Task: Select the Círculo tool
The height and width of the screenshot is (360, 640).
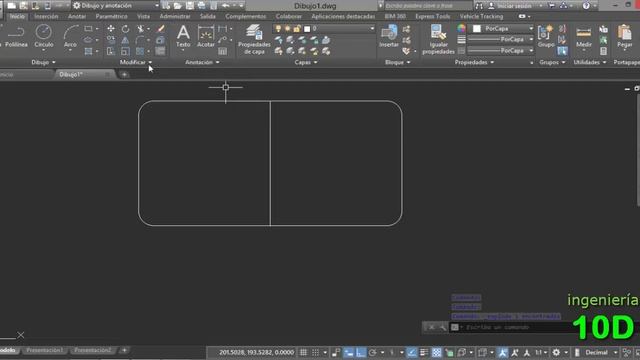Action: (44, 36)
